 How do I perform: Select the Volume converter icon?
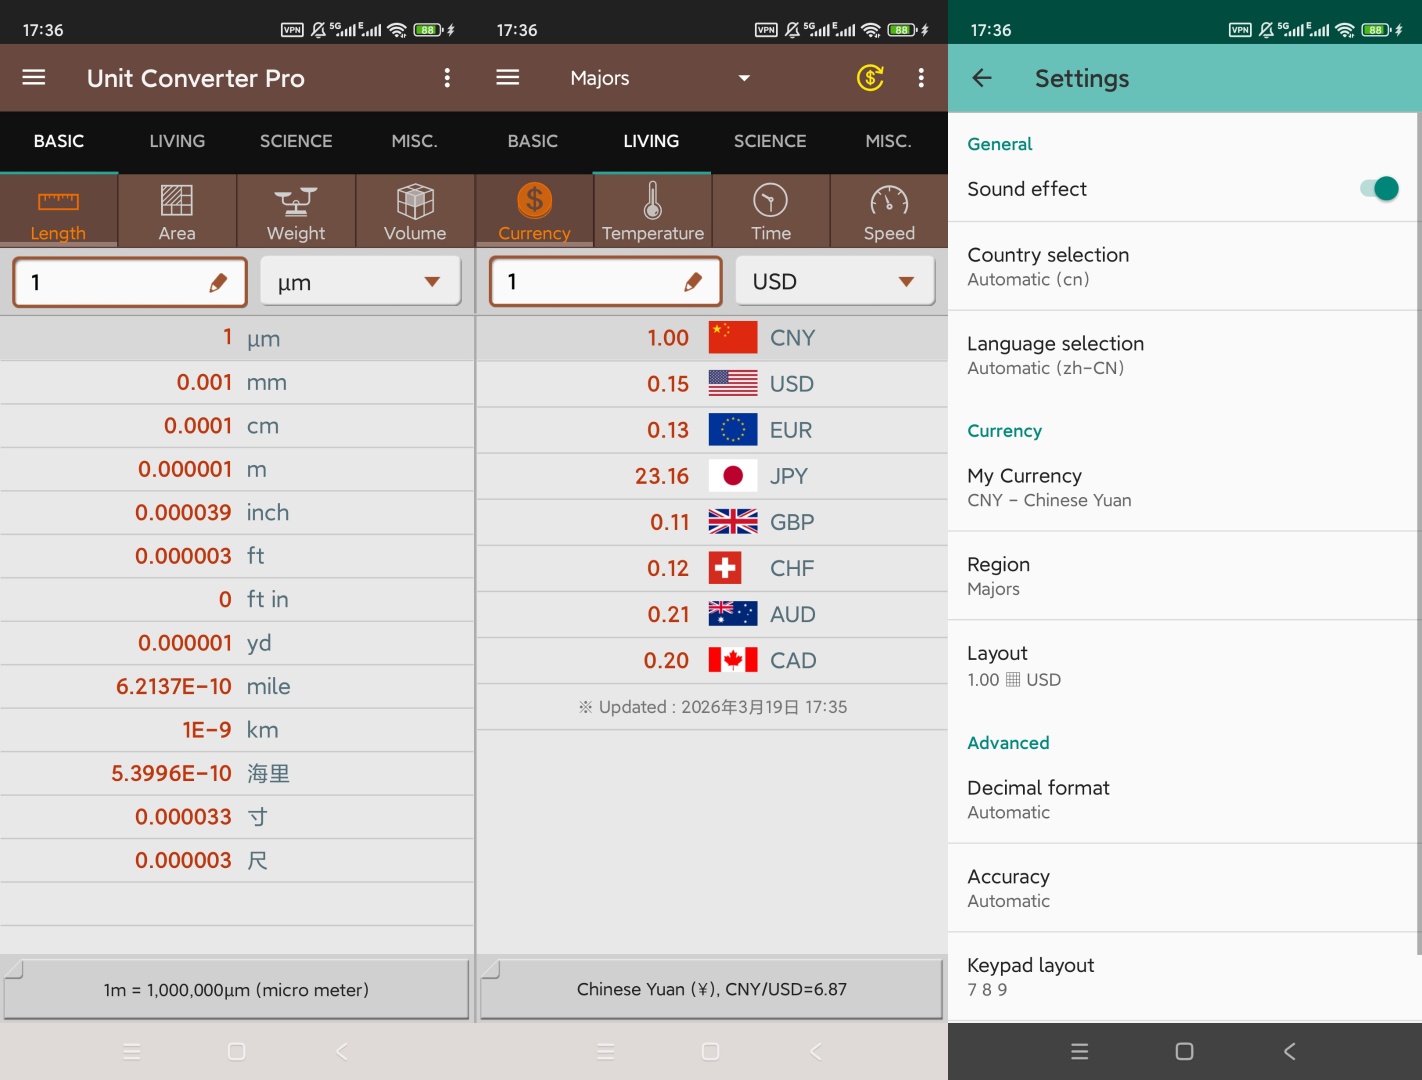[415, 211]
